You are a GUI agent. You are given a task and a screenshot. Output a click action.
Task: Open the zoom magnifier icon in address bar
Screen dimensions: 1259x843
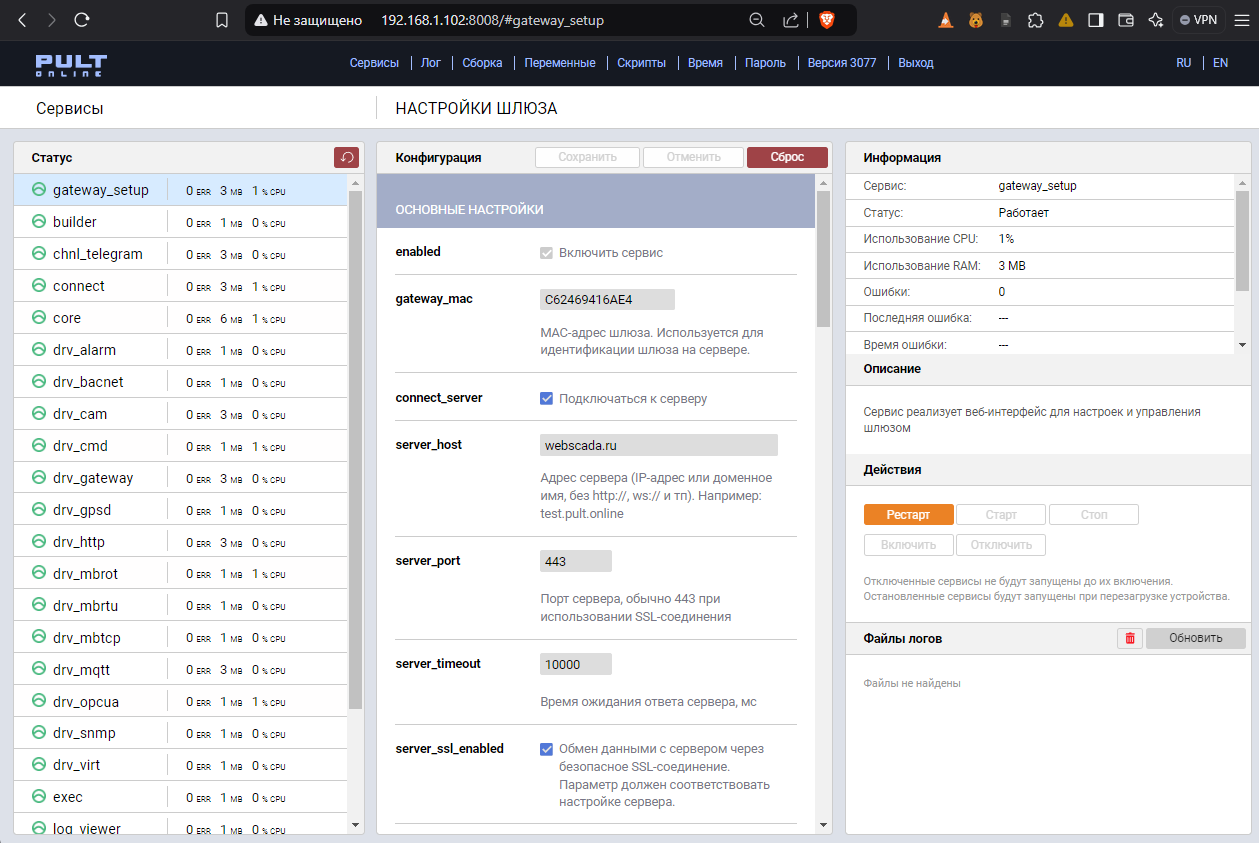point(757,20)
